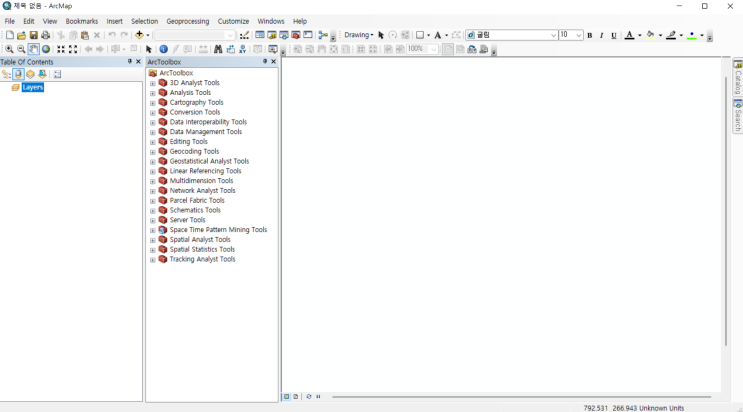
Task: Click the Fill Color bucket swatch
Action: [651, 35]
